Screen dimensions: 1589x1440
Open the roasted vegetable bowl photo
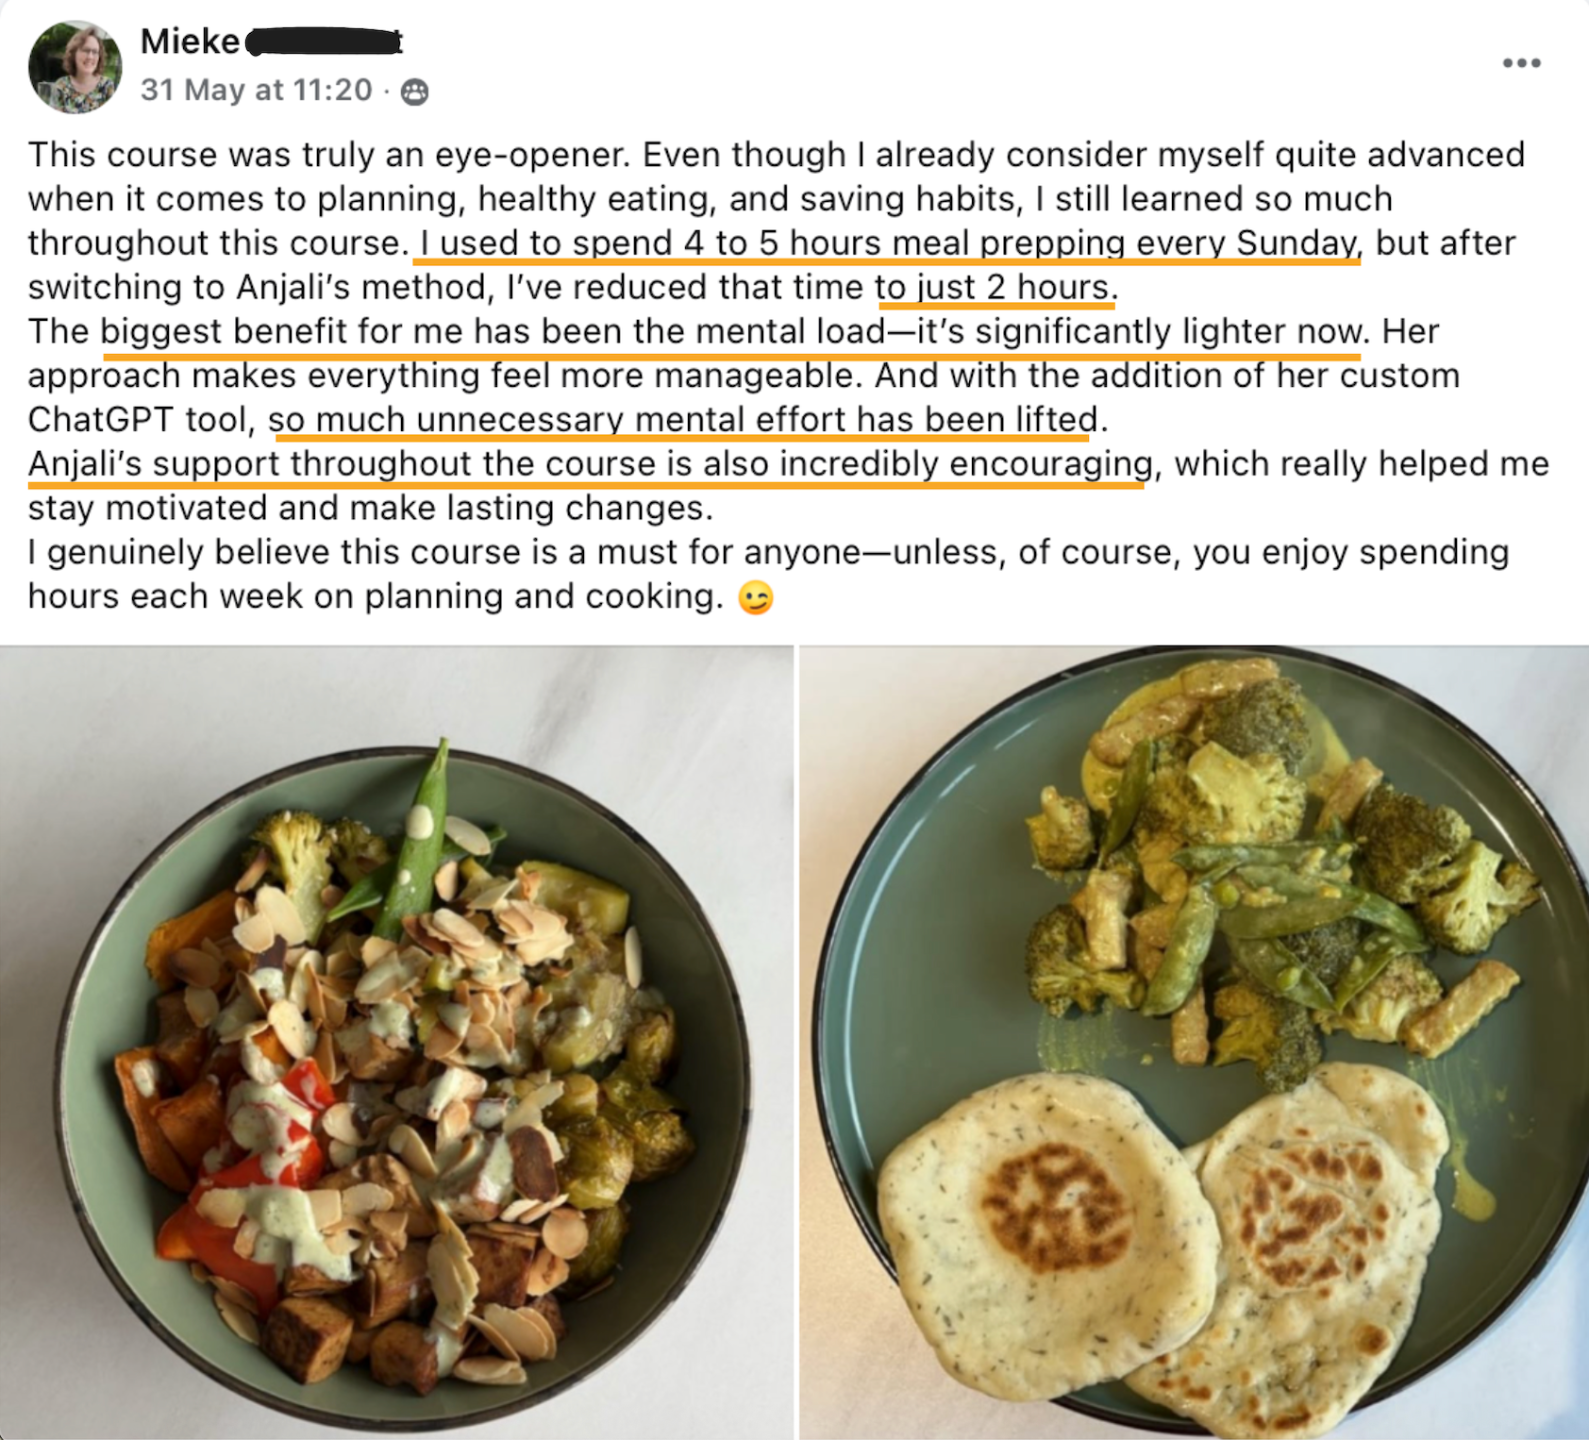coord(396,1042)
